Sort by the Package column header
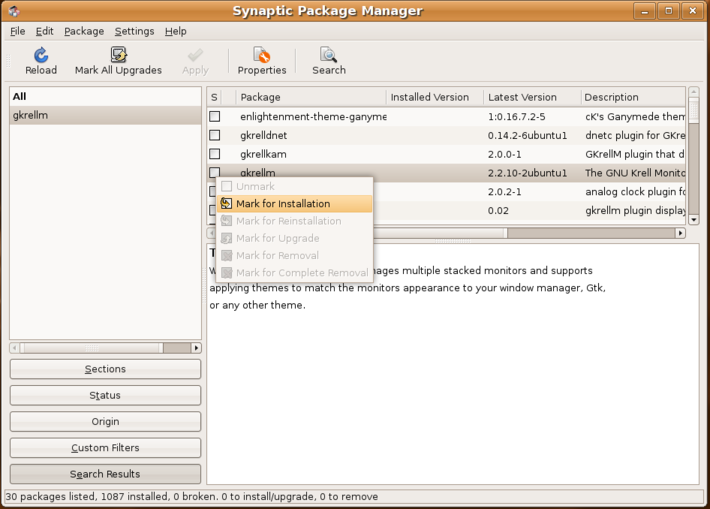 point(311,97)
